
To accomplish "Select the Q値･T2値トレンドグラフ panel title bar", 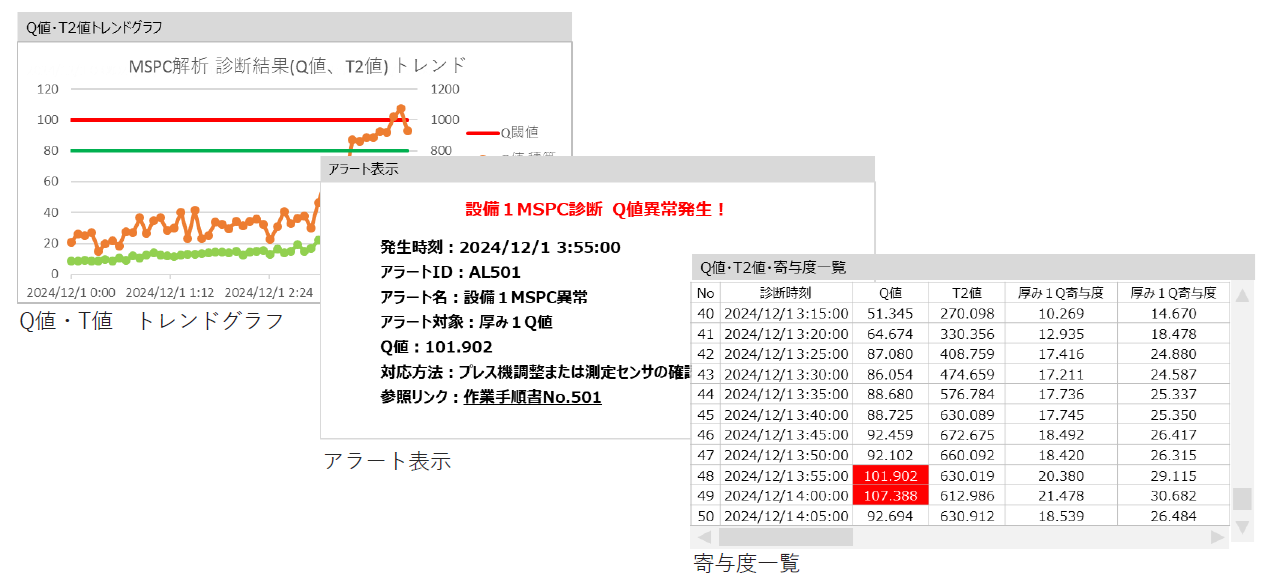I will pyautogui.click(x=294, y=27).
